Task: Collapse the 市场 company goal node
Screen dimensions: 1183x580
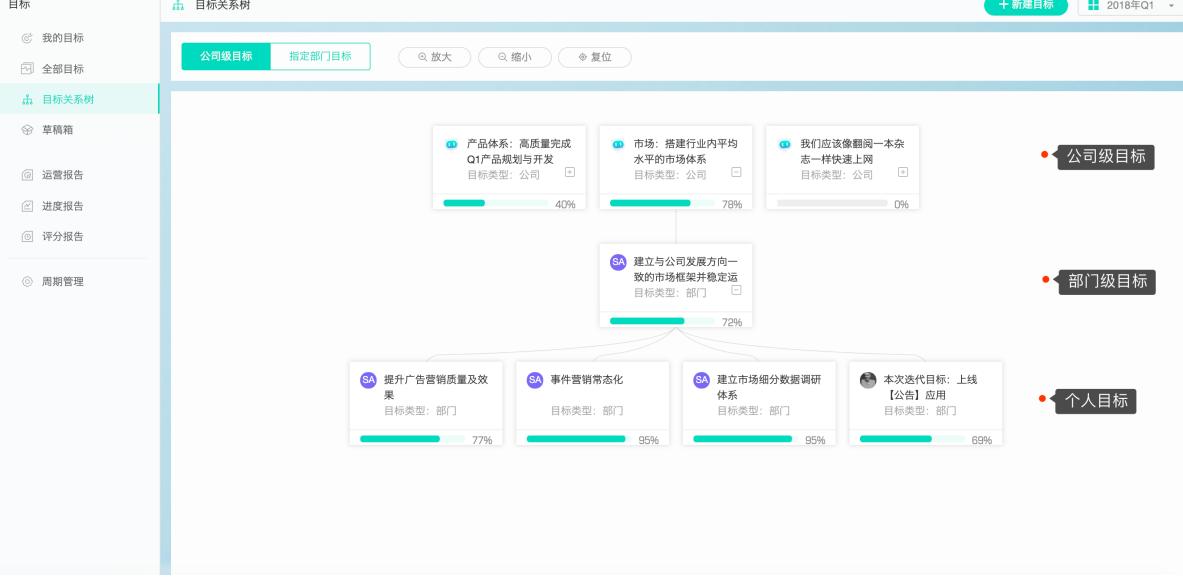Action: (x=737, y=172)
